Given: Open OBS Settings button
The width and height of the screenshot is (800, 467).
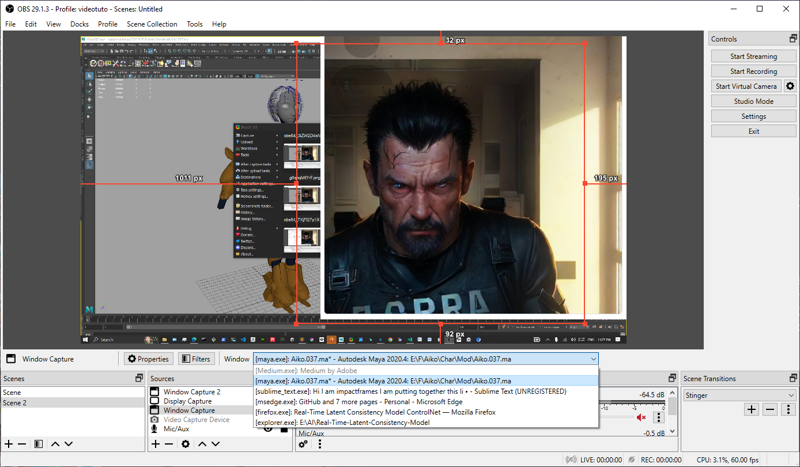Looking at the screenshot, I should coord(753,116).
